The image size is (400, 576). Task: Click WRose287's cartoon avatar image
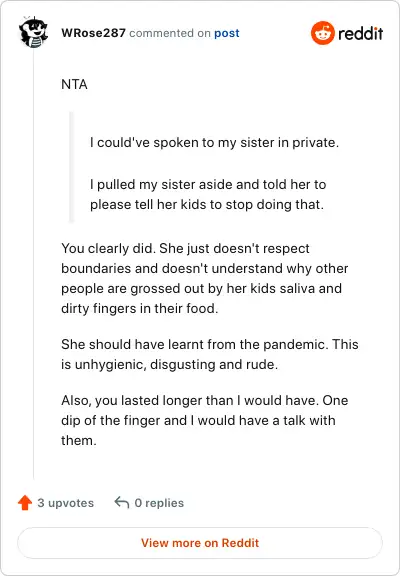pos(33,32)
